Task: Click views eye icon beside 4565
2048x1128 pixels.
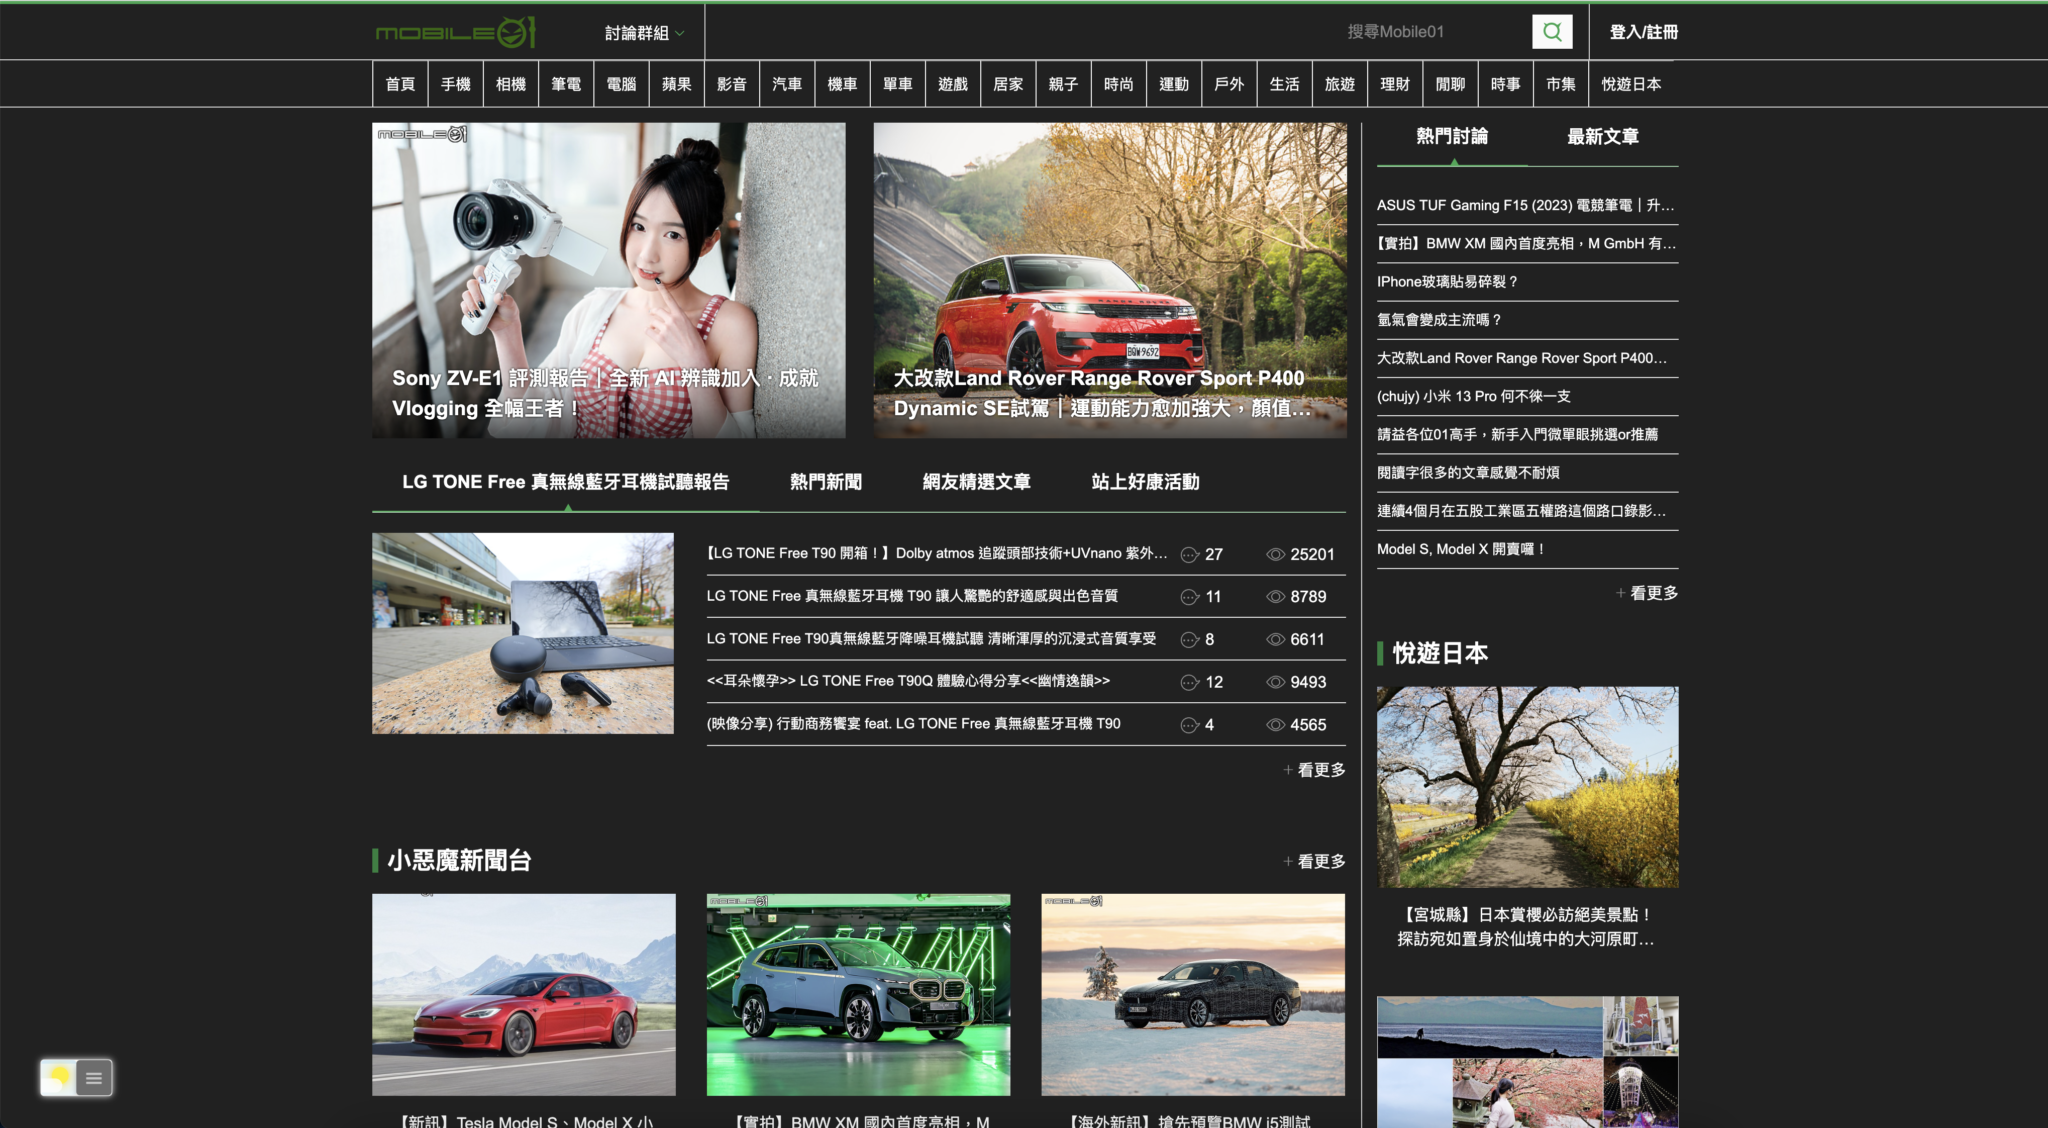Action: pyautogui.click(x=1275, y=725)
